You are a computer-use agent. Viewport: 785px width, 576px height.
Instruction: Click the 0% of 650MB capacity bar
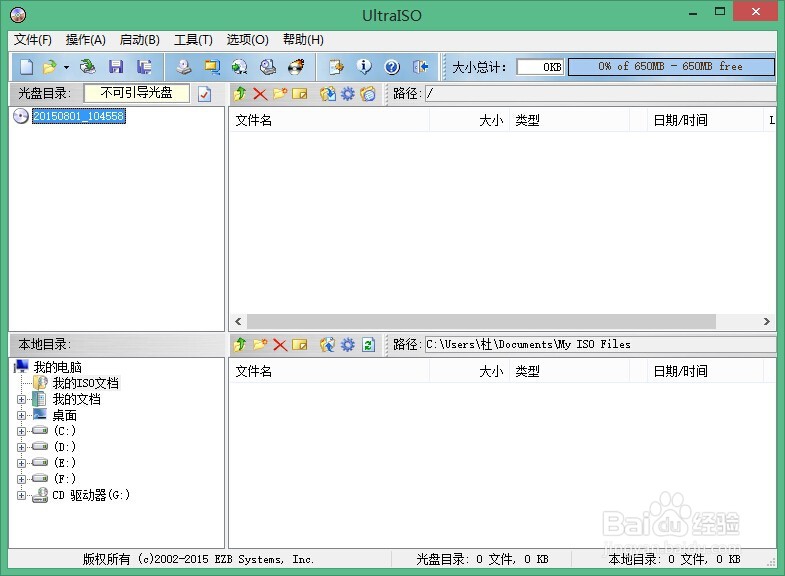pyautogui.click(x=671, y=67)
